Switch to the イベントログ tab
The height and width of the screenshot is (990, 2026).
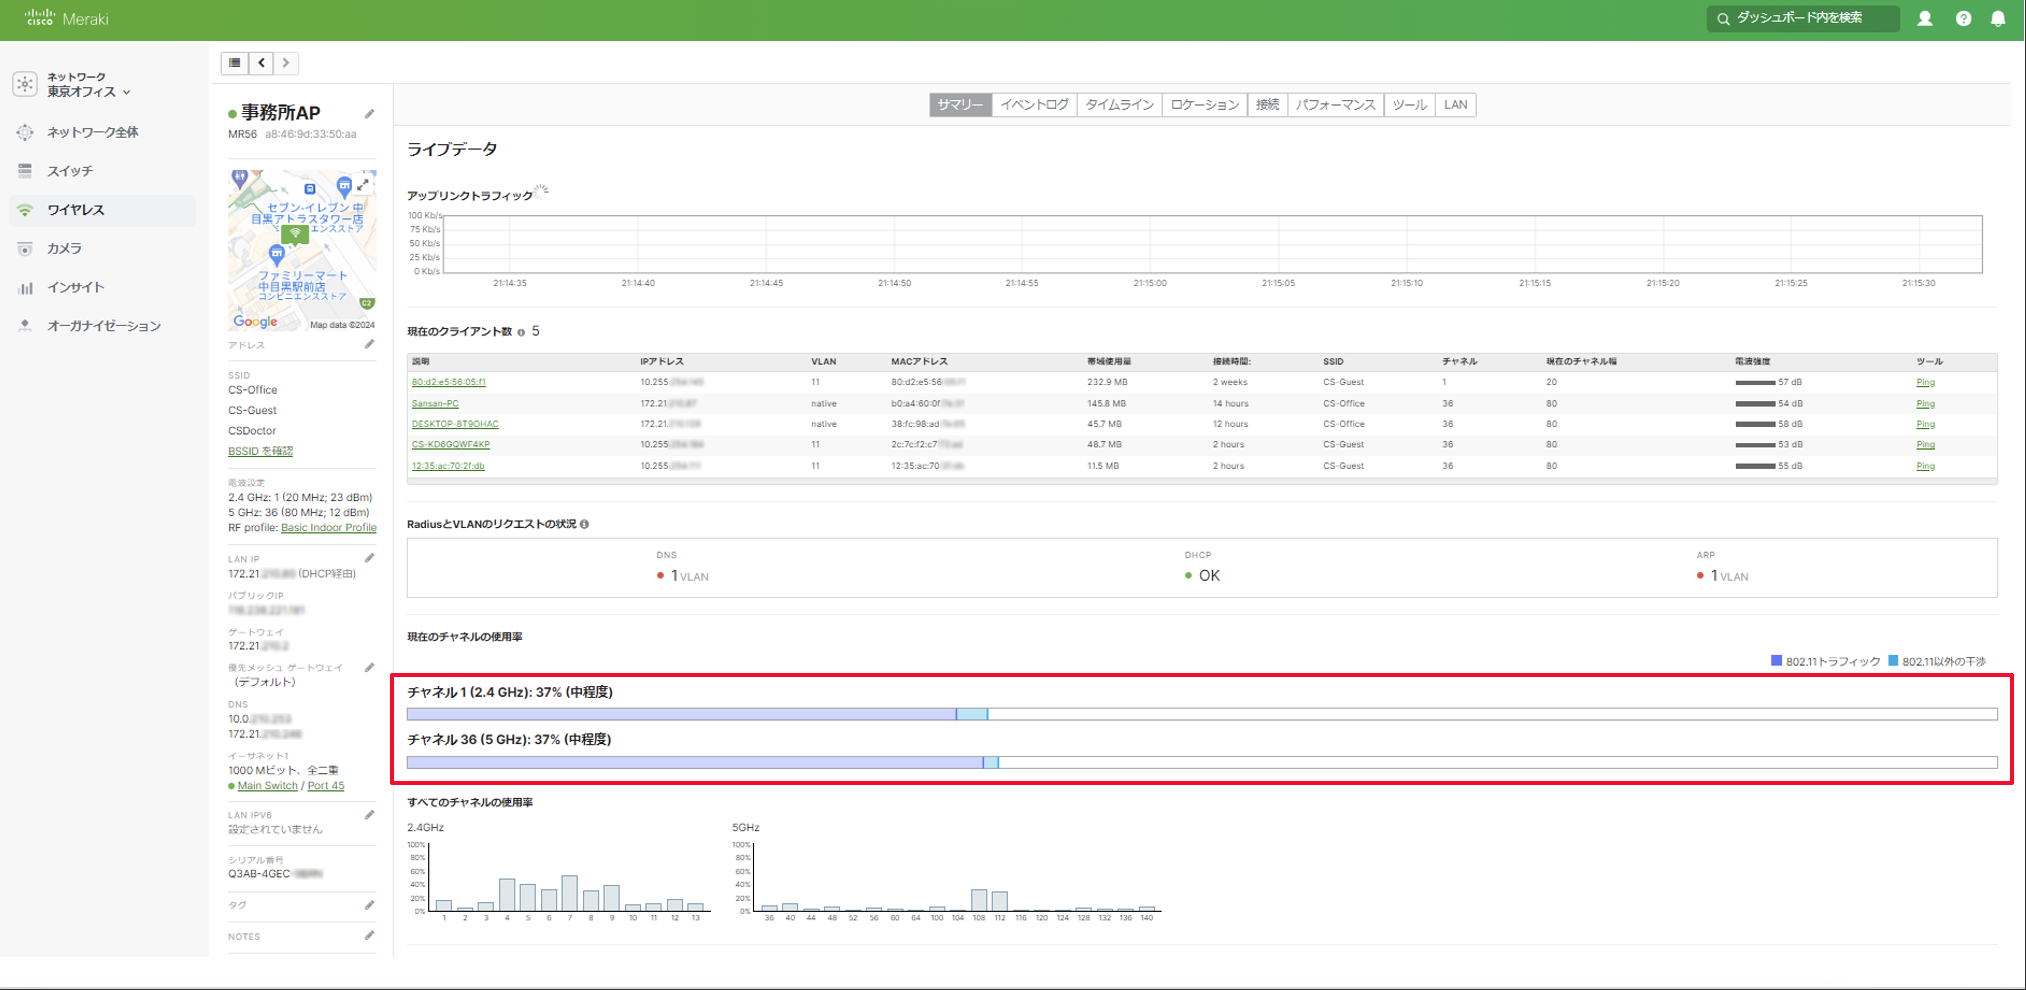(1035, 105)
